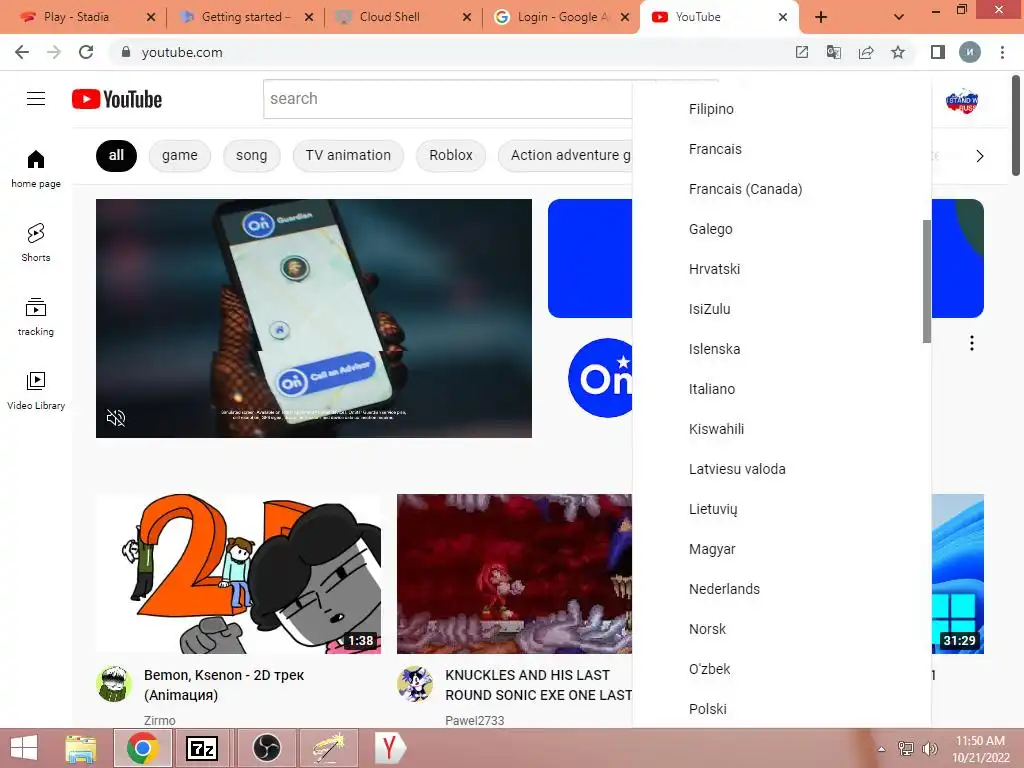This screenshot has height=768, width=1024.
Task: Open the three-dot options beside the ad
Action: [972, 343]
